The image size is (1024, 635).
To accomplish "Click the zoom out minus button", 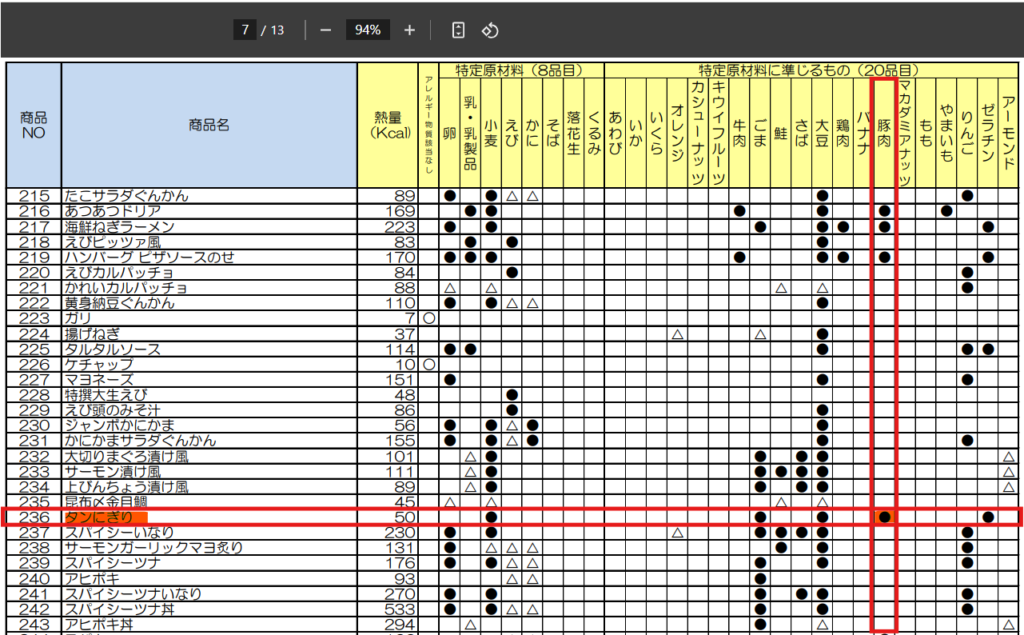I will tap(325, 30).
